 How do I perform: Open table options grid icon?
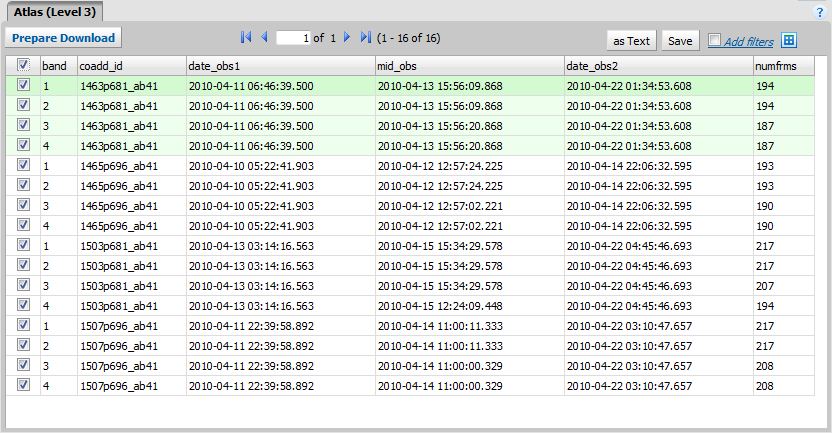click(x=789, y=40)
